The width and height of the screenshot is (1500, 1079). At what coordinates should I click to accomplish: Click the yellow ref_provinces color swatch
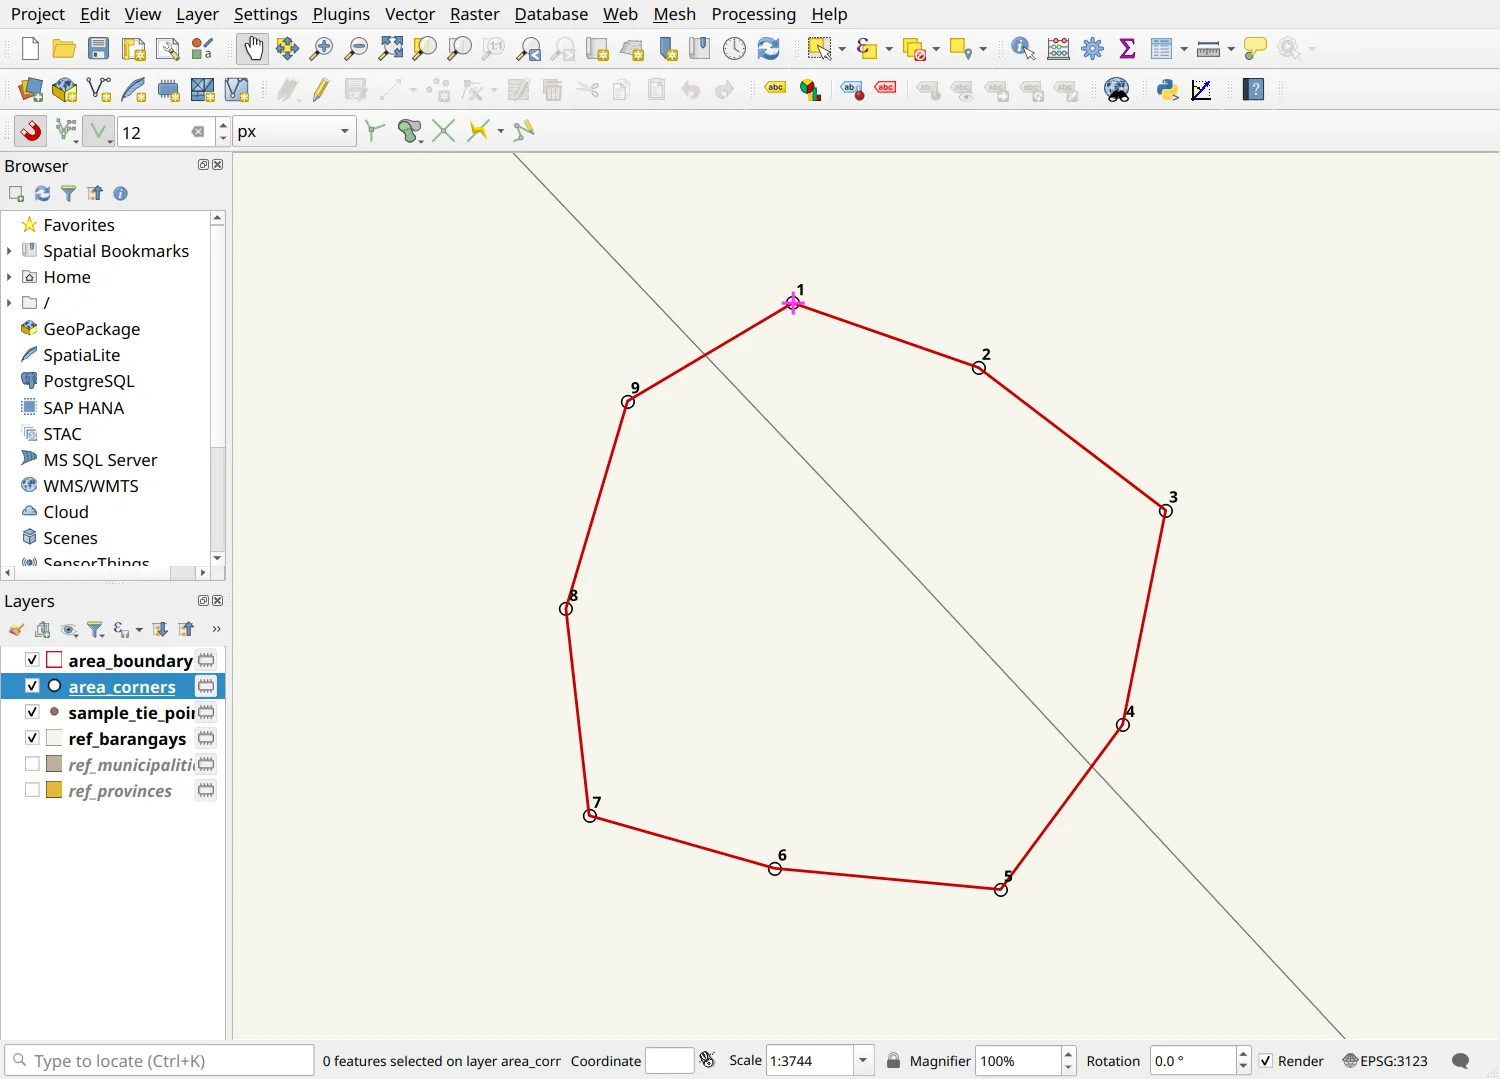point(54,790)
